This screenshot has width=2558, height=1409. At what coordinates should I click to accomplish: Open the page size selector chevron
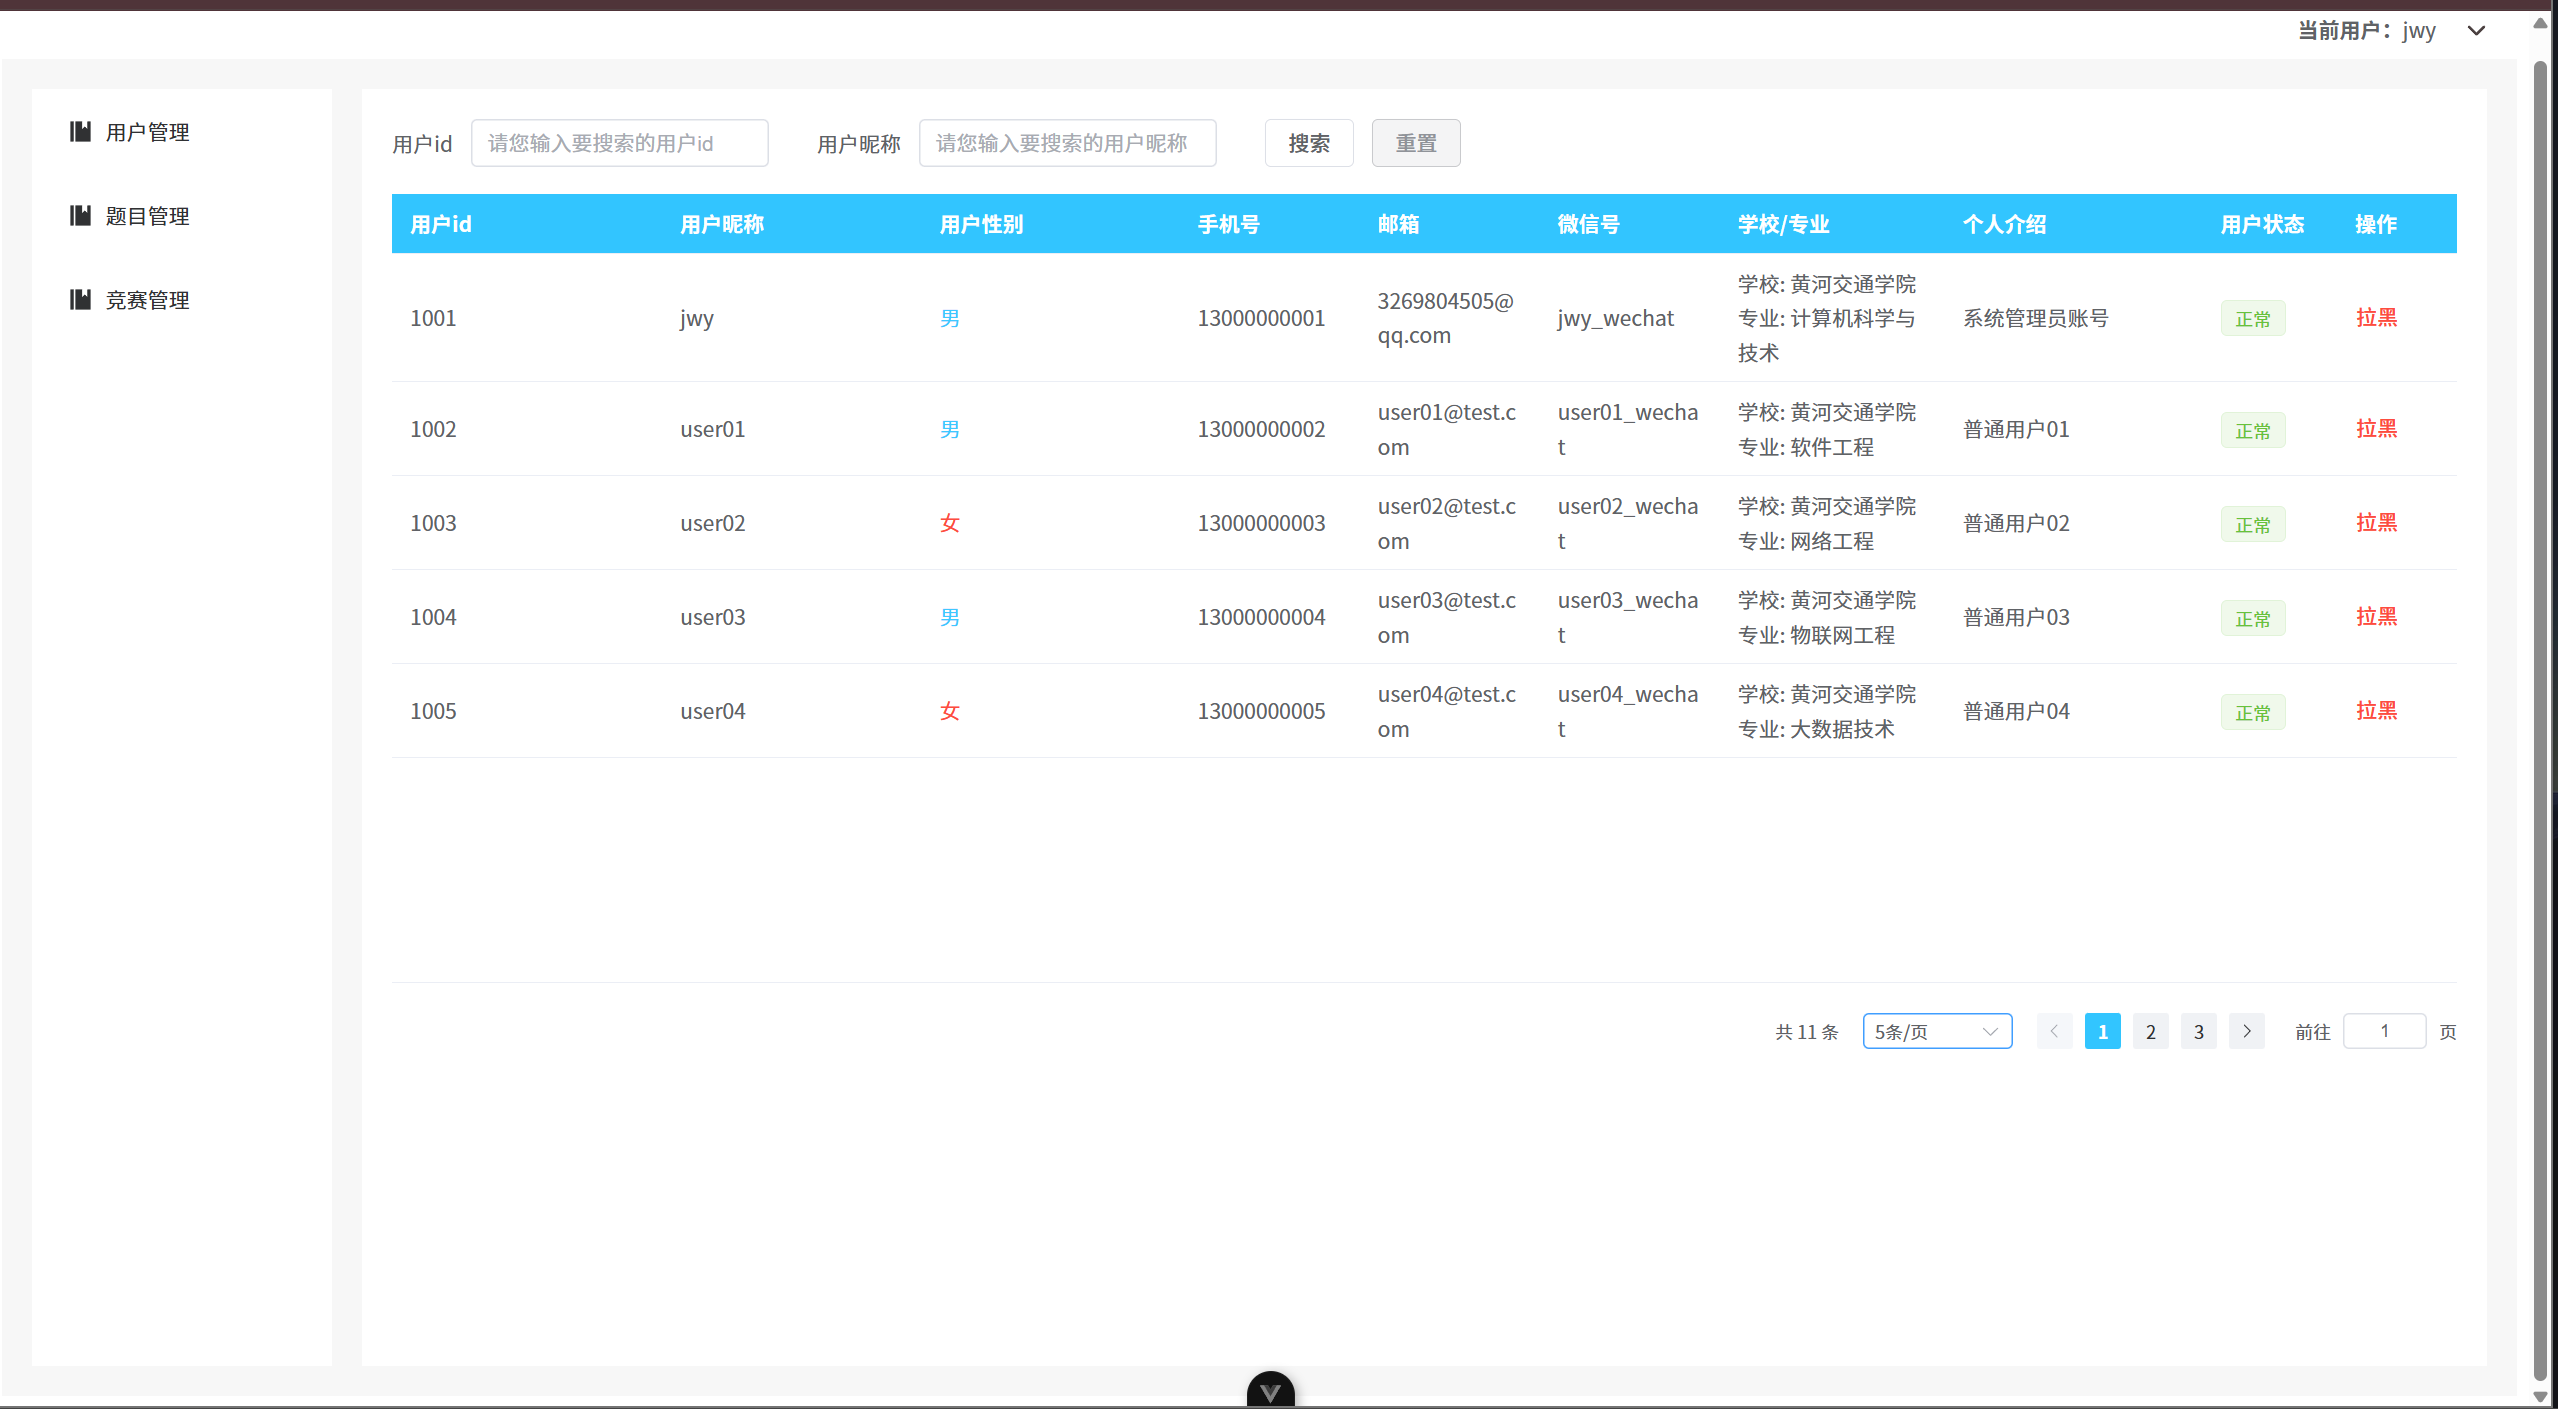[1991, 1031]
